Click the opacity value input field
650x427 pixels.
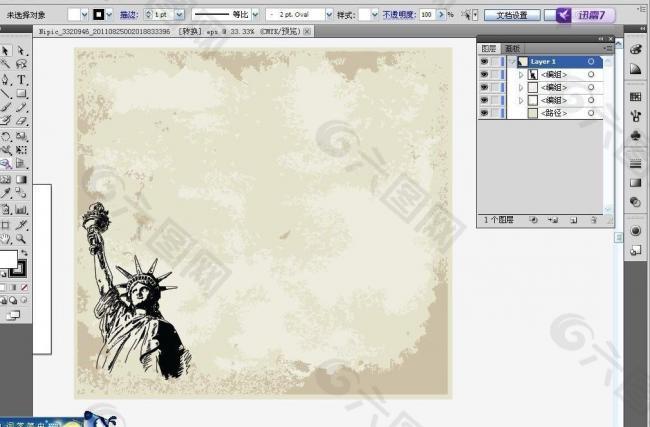click(425, 16)
